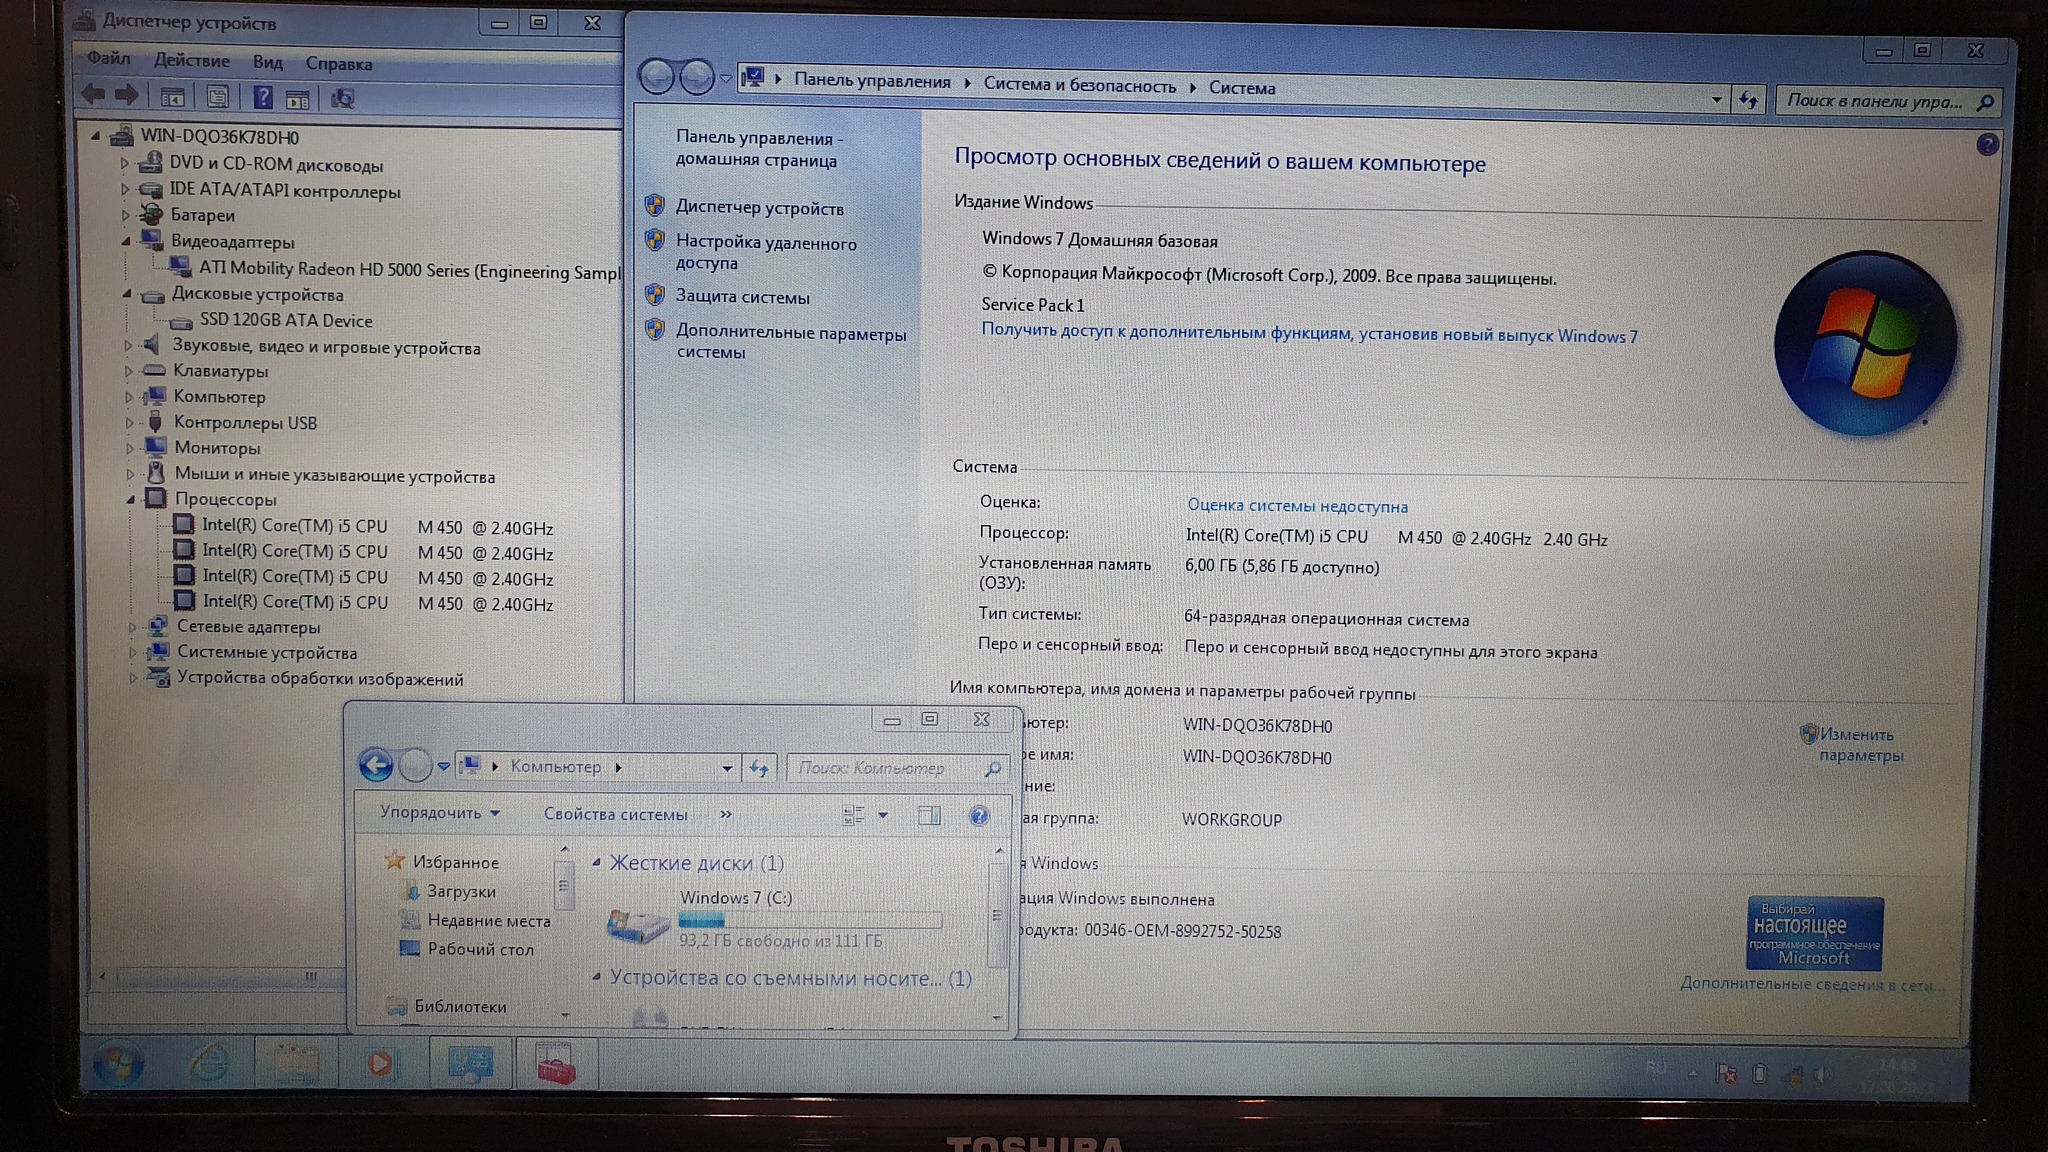Screen dimensions: 2048x1152
Task: Click the Защита системы link
Action: pos(742,297)
